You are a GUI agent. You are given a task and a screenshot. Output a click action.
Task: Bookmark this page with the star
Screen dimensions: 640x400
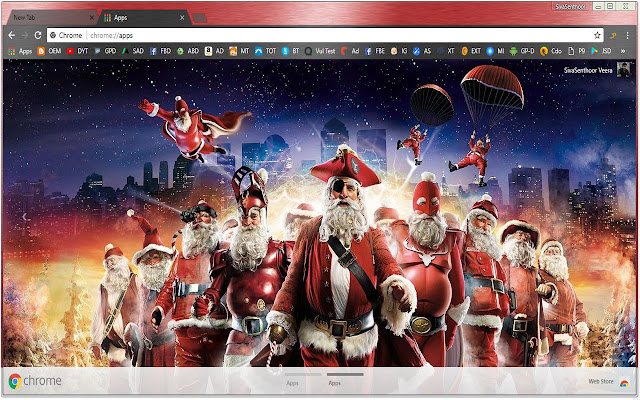click(x=597, y=36)
